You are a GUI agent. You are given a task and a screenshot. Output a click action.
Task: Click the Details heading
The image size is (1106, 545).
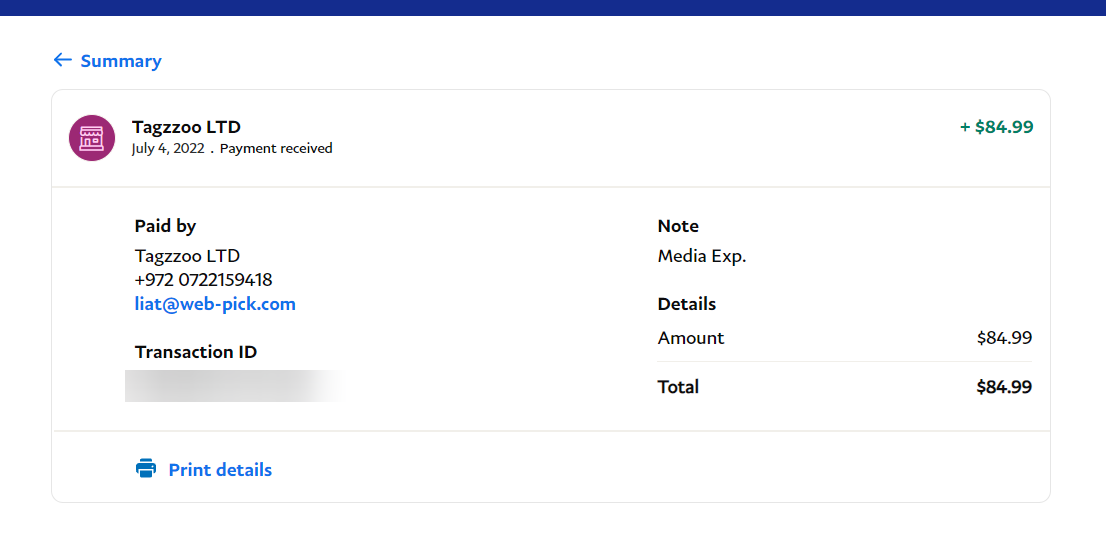click(687, 304)
